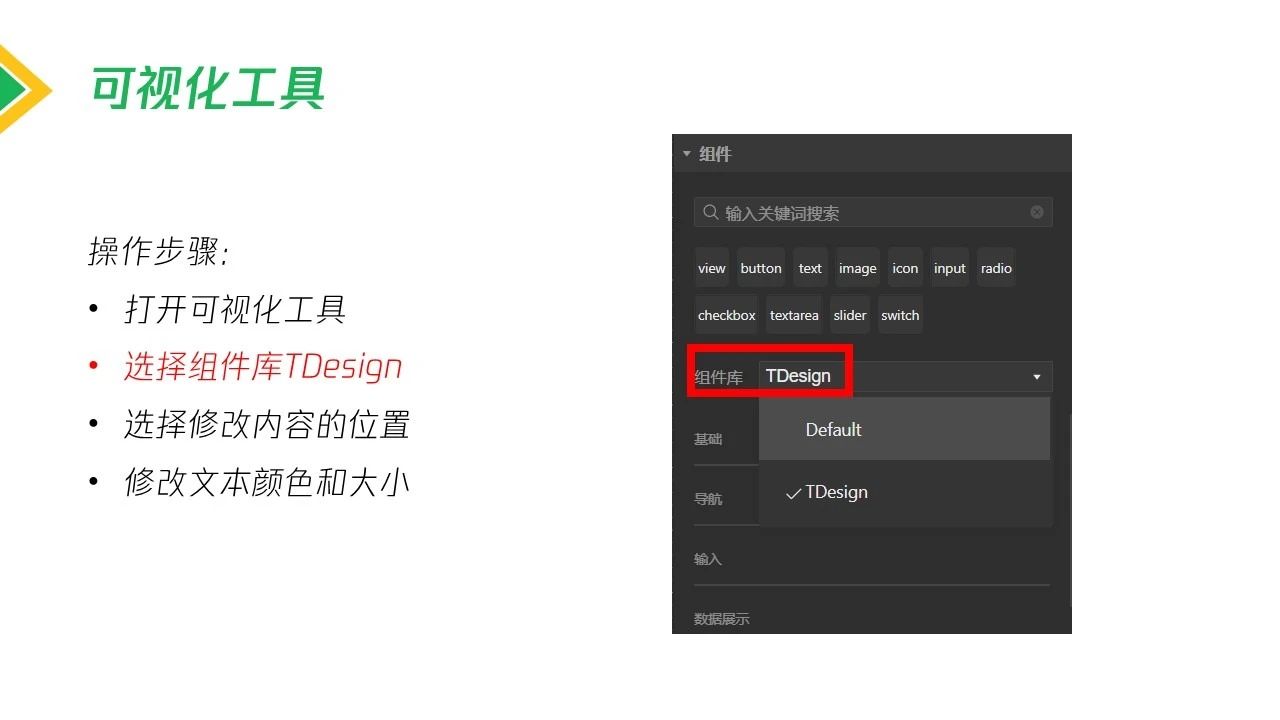The height and width of the screenshot is (720, 1280).
Task: Select the slider component chip
Action: (x=850, y=315)
